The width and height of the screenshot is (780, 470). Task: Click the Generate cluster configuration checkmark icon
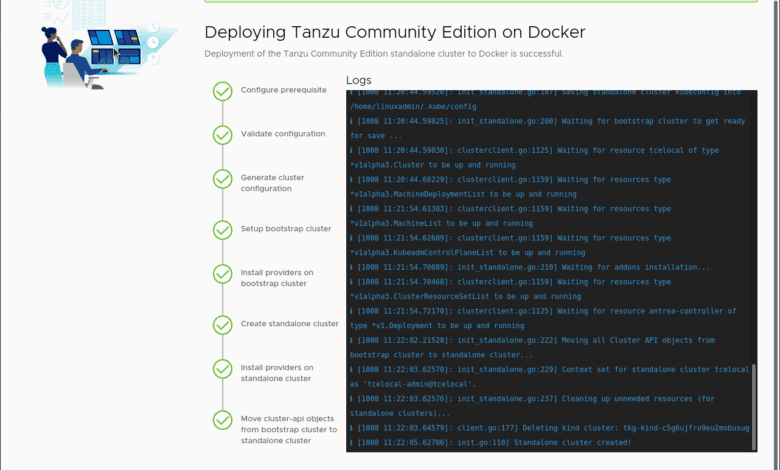pyautogui.click(x=222, y=179)
